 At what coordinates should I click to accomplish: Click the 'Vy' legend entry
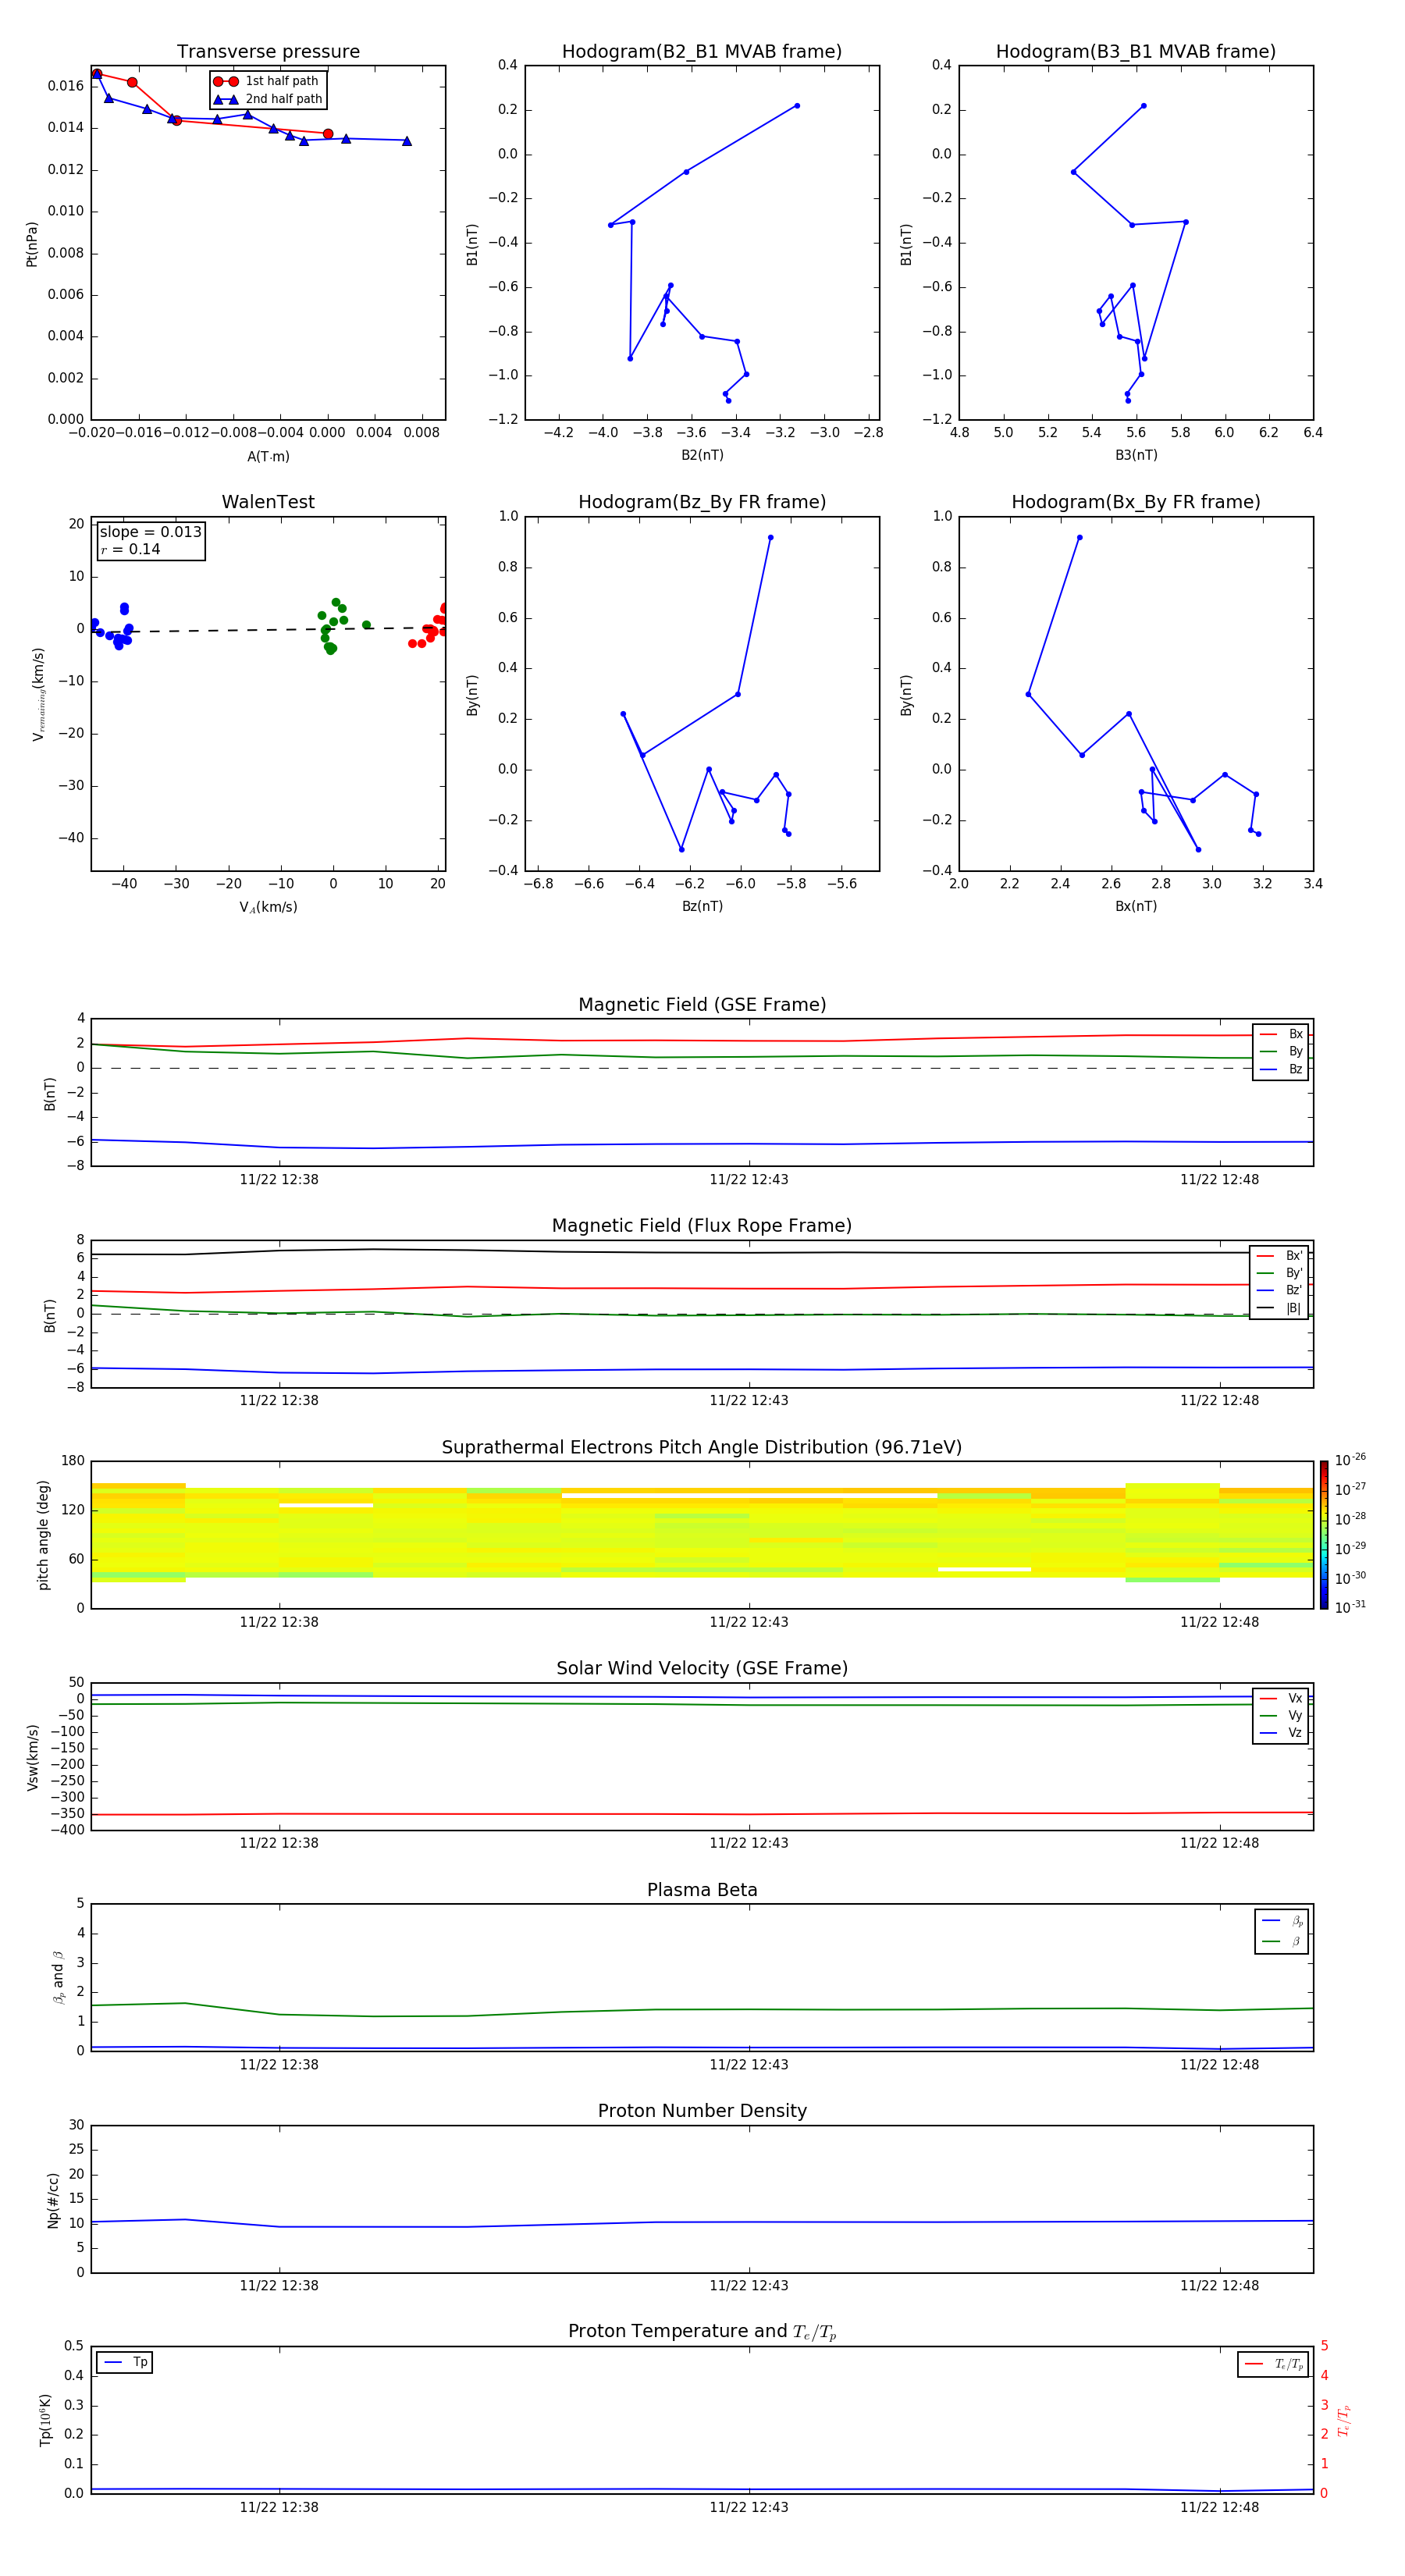click(x=1282, y=1715)
